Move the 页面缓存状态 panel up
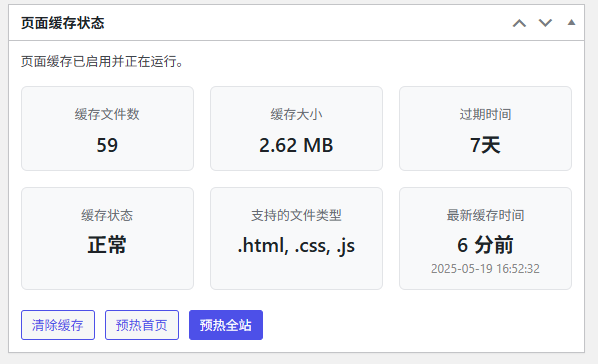598x364 pixels. (x=519, y=23)
